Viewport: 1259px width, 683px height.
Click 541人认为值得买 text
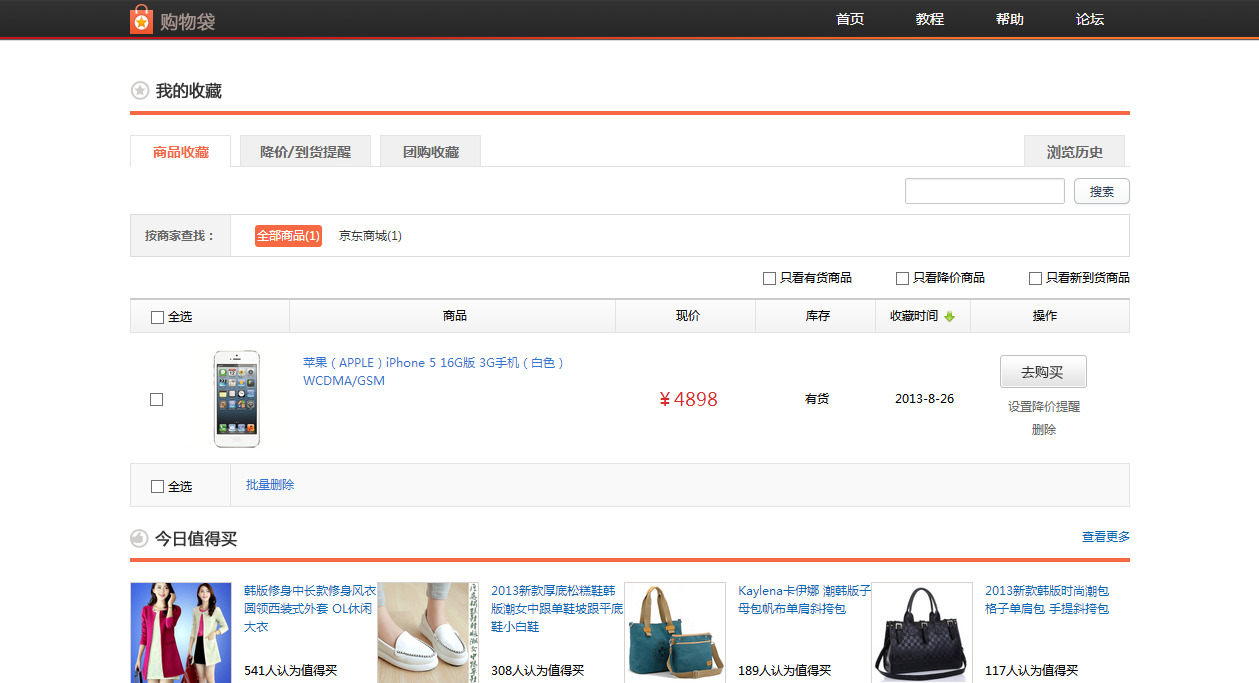[x=291, y=671]
